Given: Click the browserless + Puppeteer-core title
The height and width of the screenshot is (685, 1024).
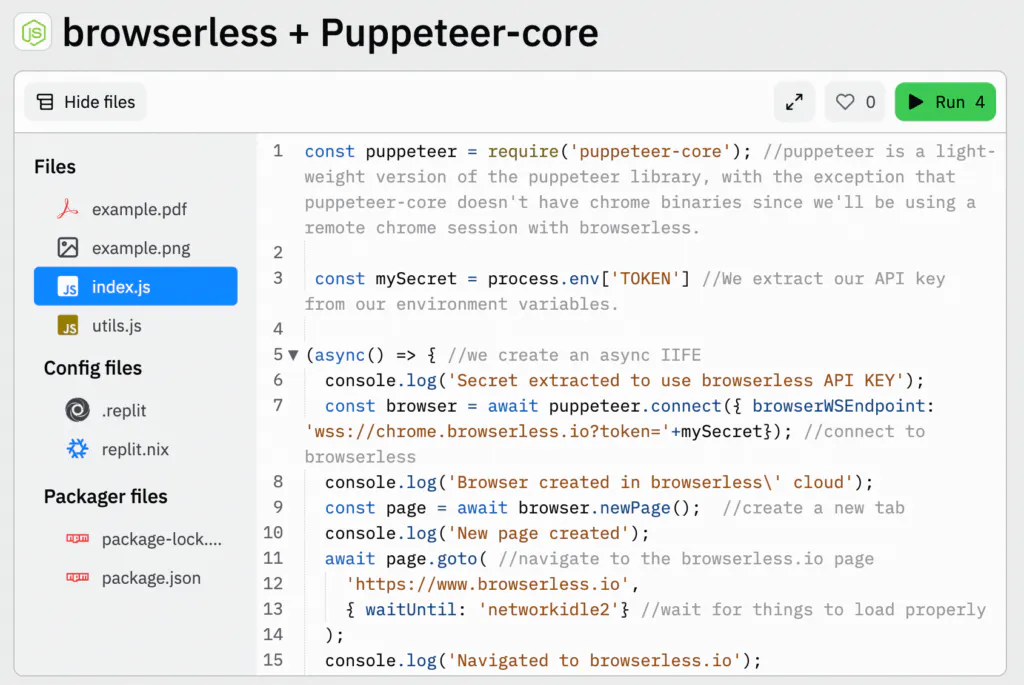Looking at the screenshot, I should click(x=330, y=33).
